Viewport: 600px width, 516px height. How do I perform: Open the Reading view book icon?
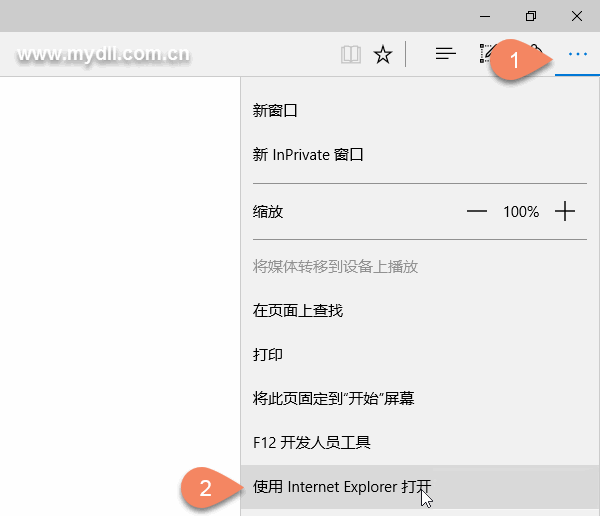(x=351, y=54)
